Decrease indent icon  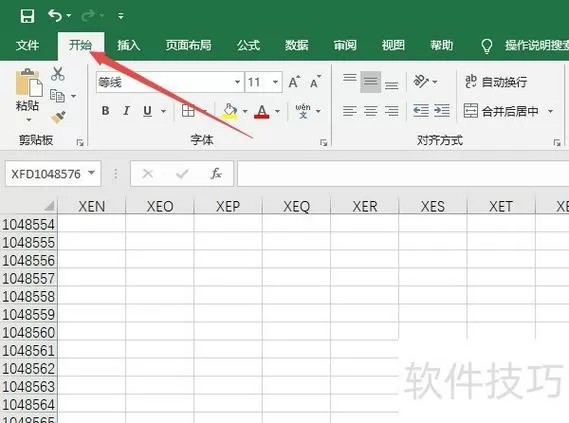421,111
